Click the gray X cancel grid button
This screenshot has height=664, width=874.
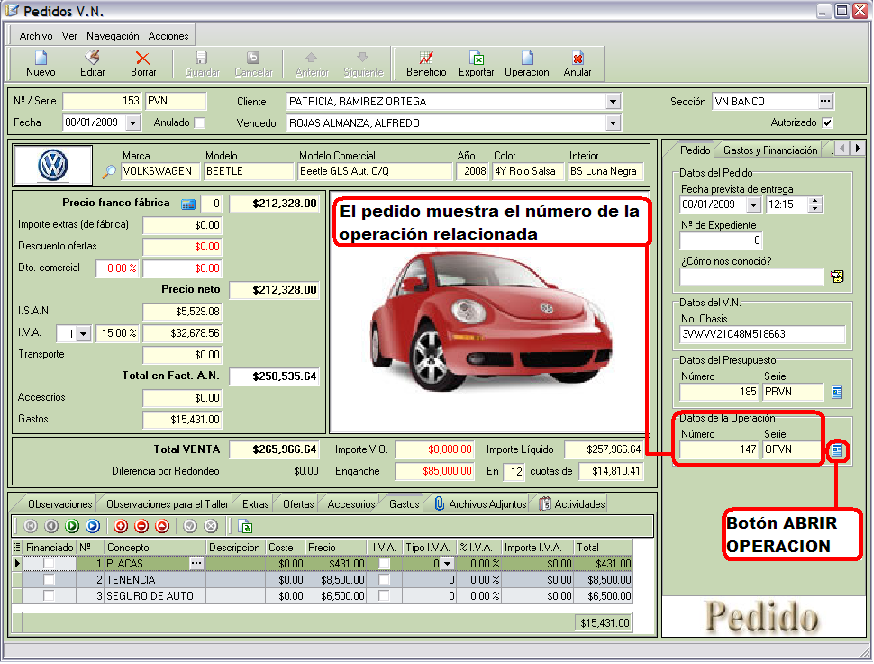(x=211, y=526)
